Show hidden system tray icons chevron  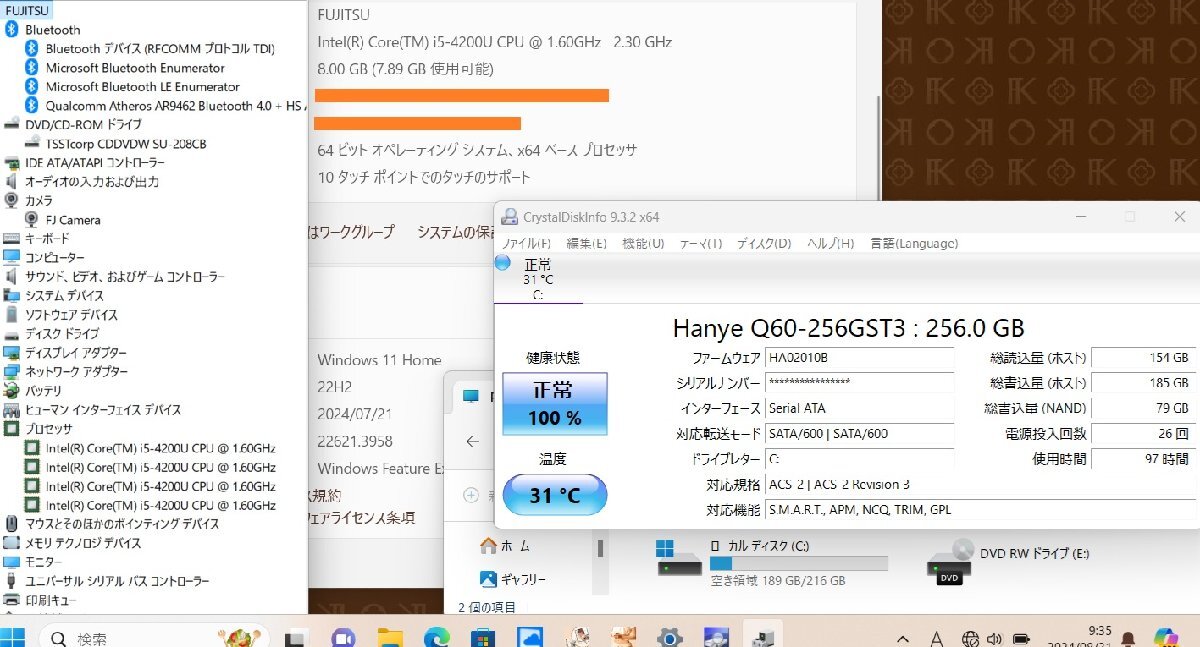[904, 638]
